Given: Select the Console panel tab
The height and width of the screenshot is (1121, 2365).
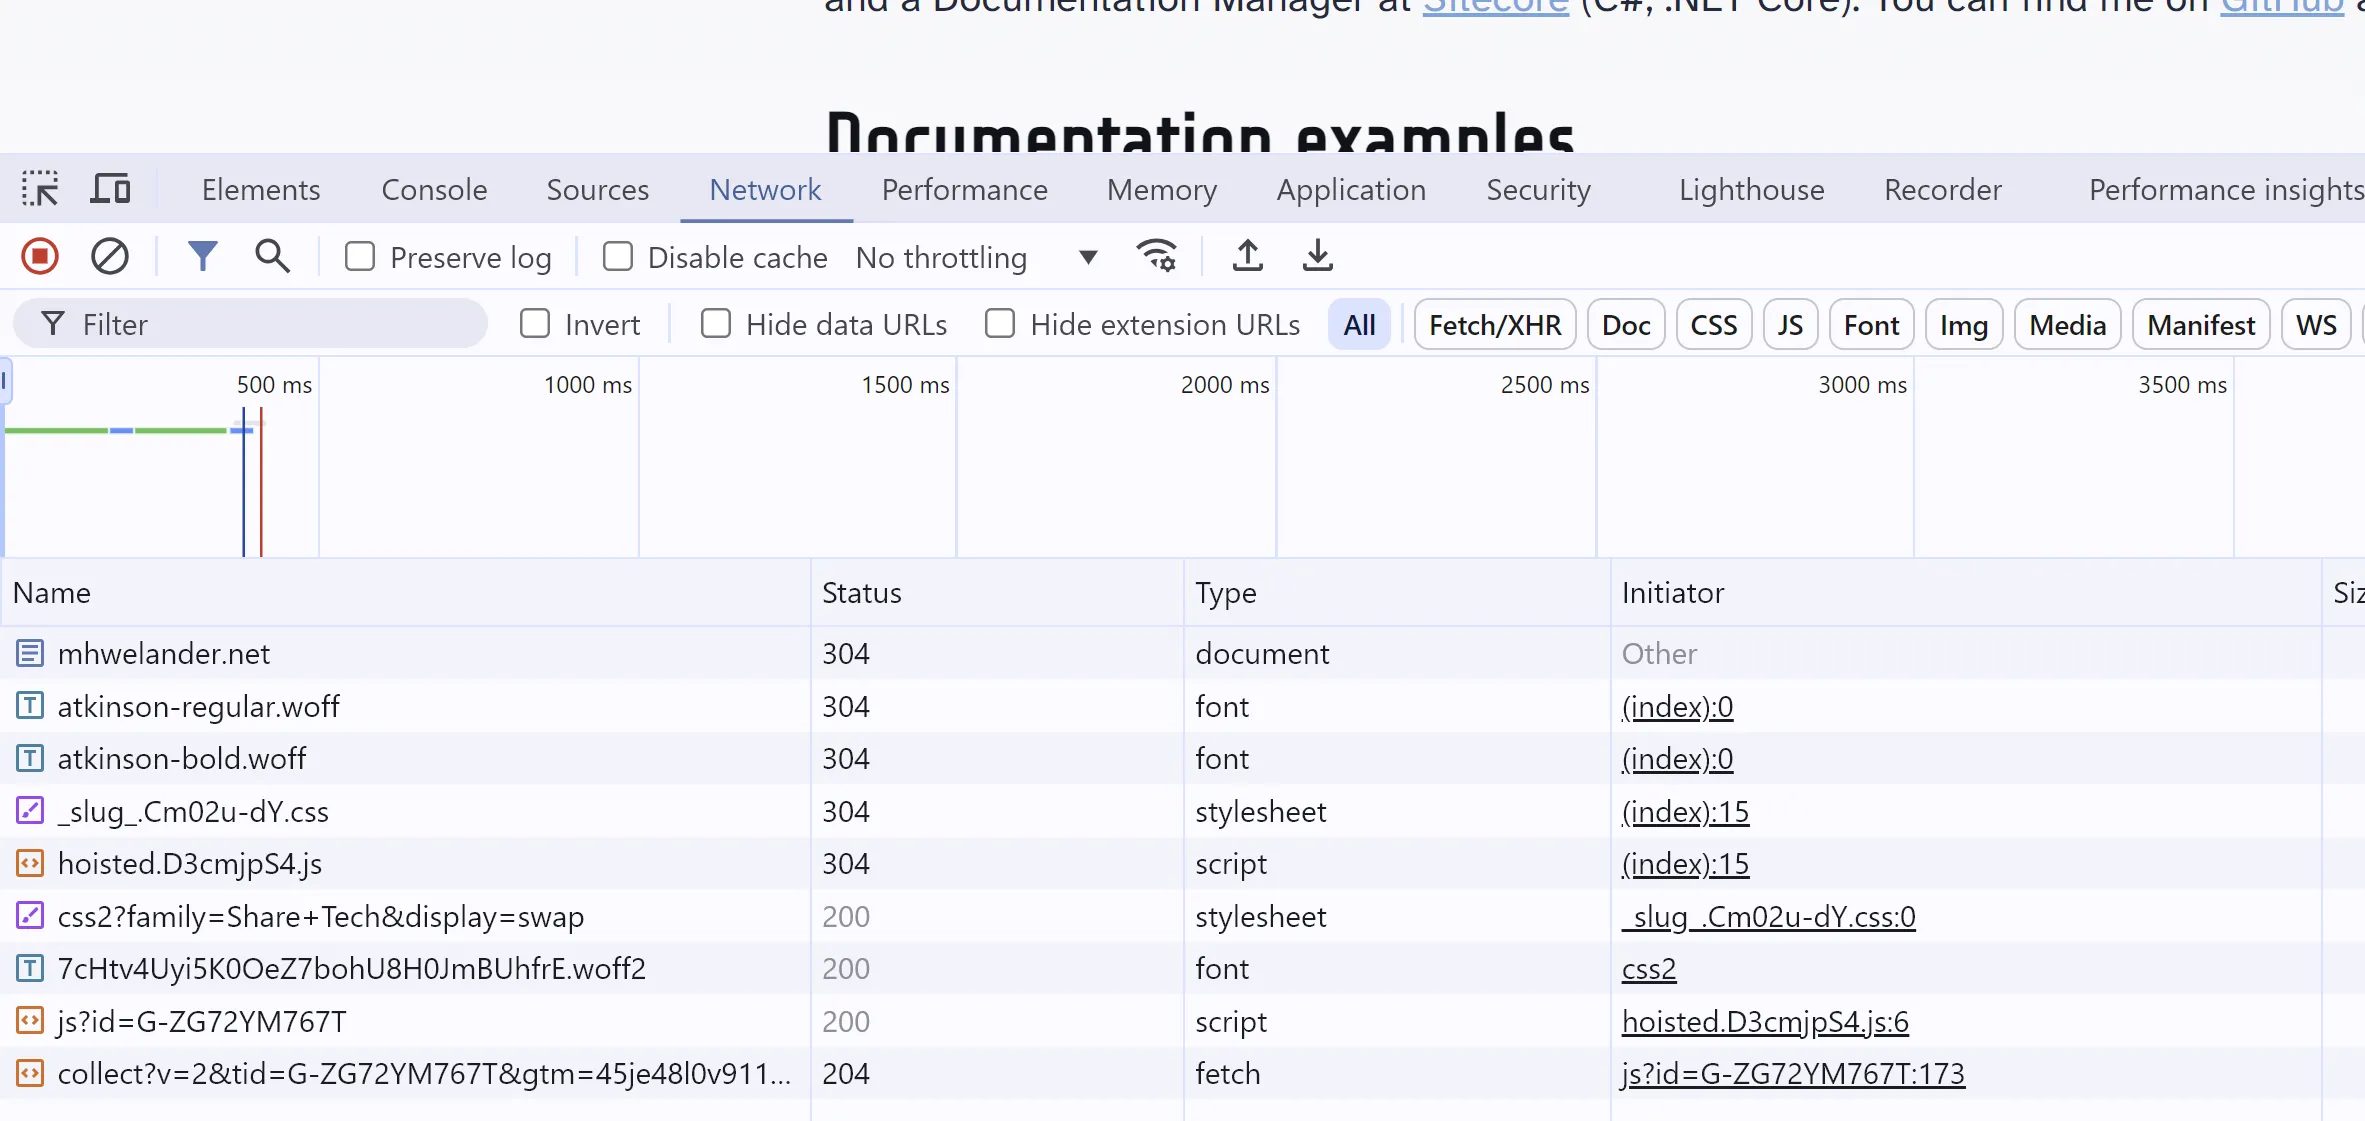Looking at the screenshot, I should click(434, 189).
